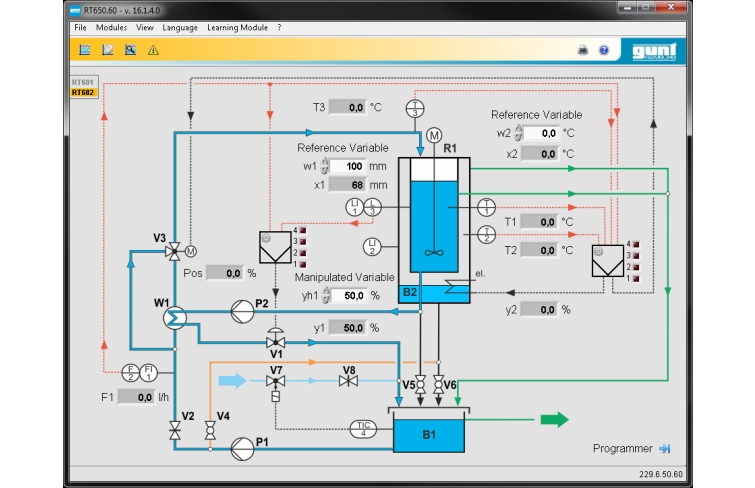755x488 pixels.
Task: Click the V7 solenoid valve symbol
Action: pos(275,381)
